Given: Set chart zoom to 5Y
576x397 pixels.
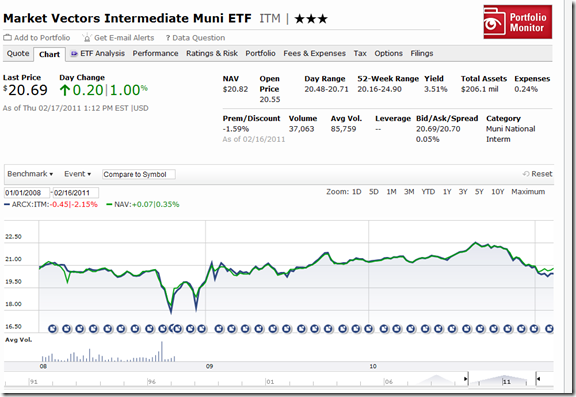Looking at the screenshot, I should click(x=479, y=192).
